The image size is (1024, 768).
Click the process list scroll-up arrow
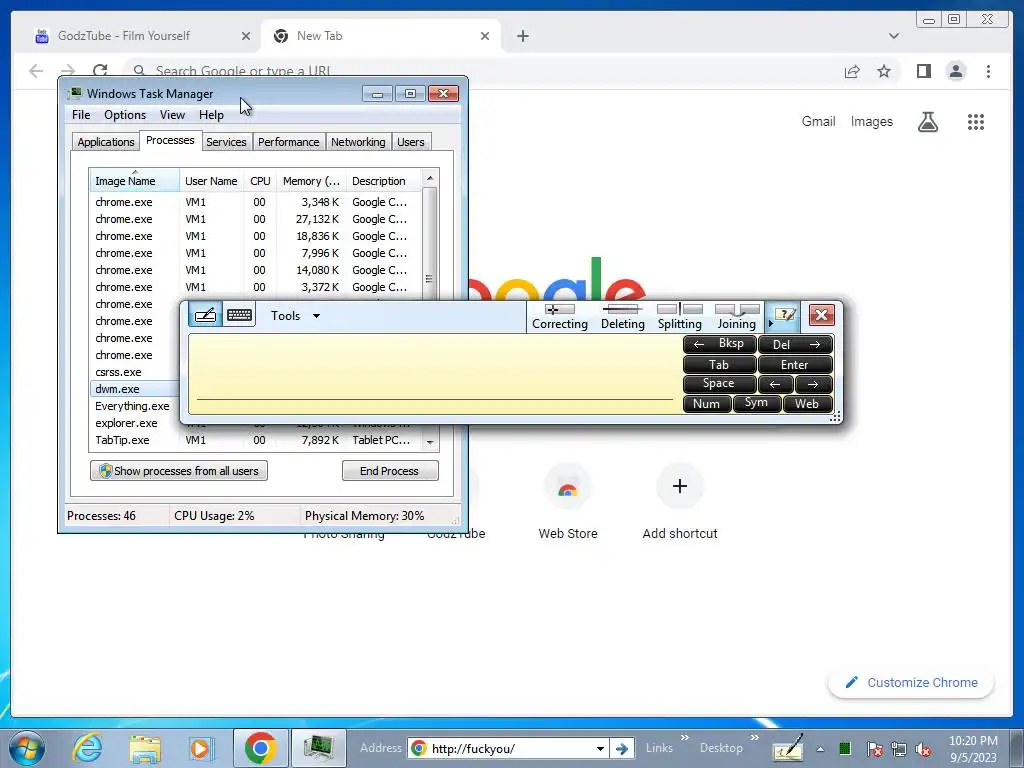[x=430, y=178]
